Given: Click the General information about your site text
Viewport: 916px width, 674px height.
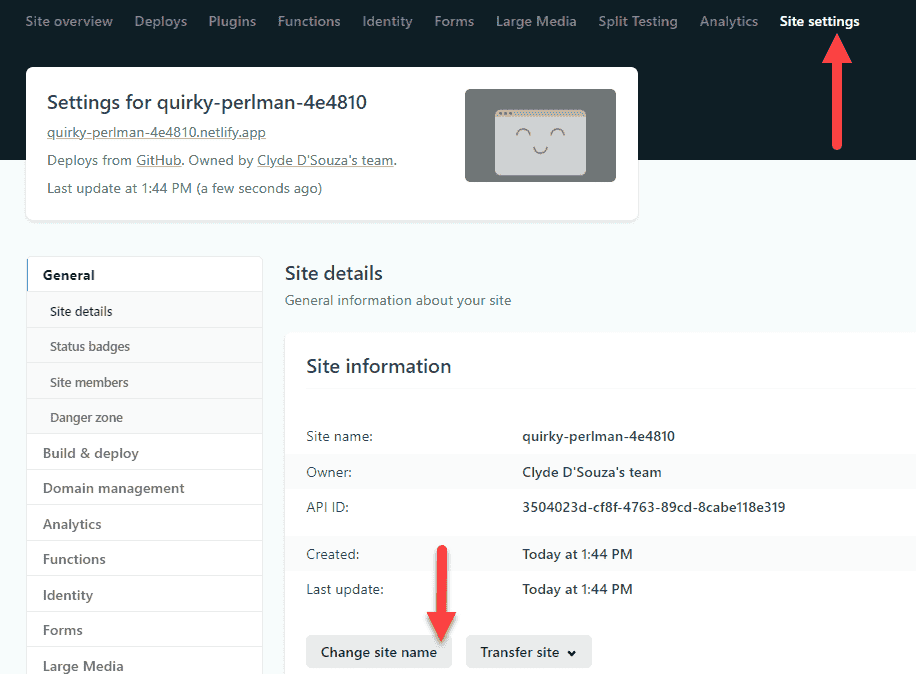Looking at the screenshot, I should (398, 300).
